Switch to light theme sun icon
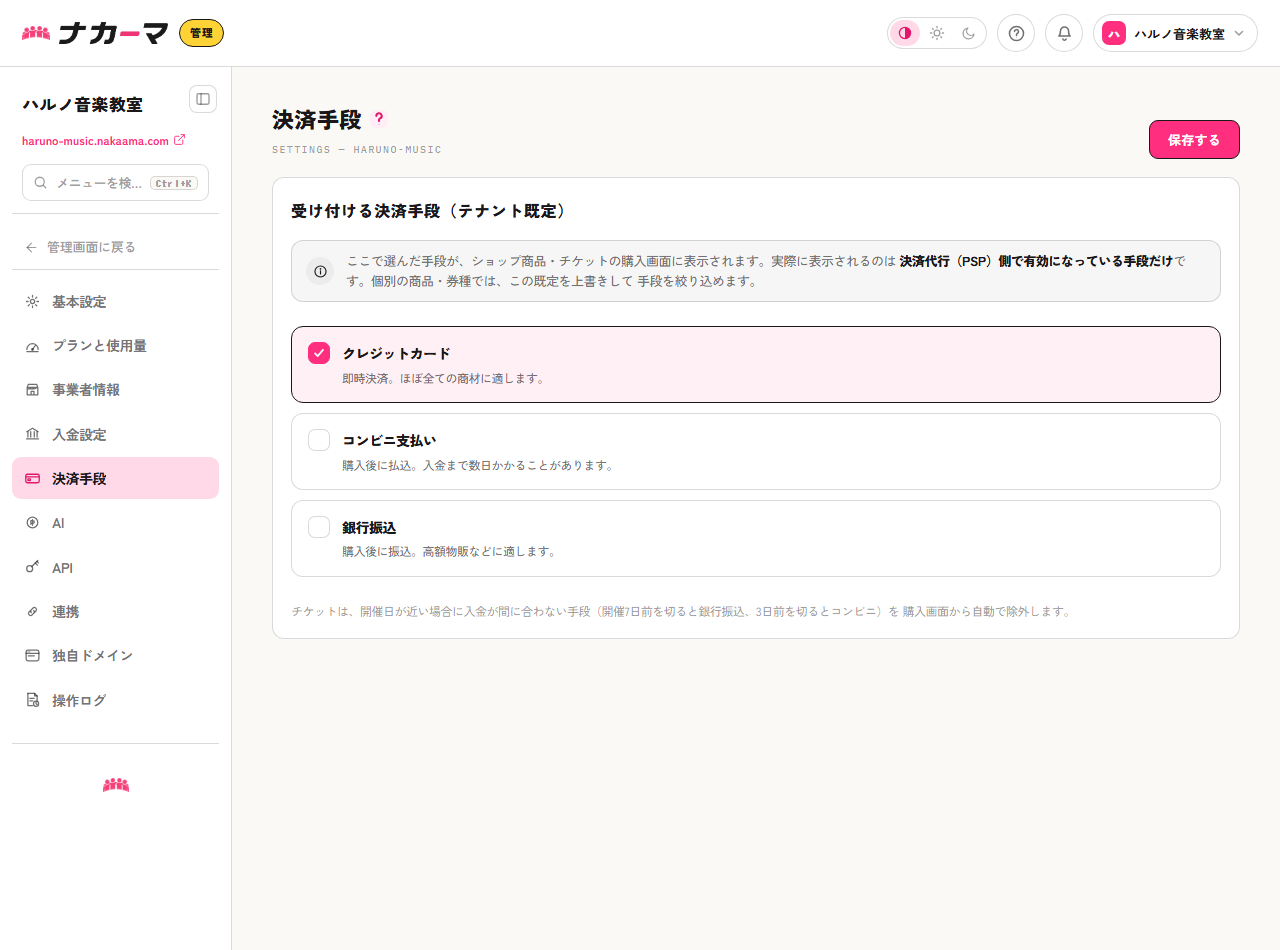 [x=937, y=33]
